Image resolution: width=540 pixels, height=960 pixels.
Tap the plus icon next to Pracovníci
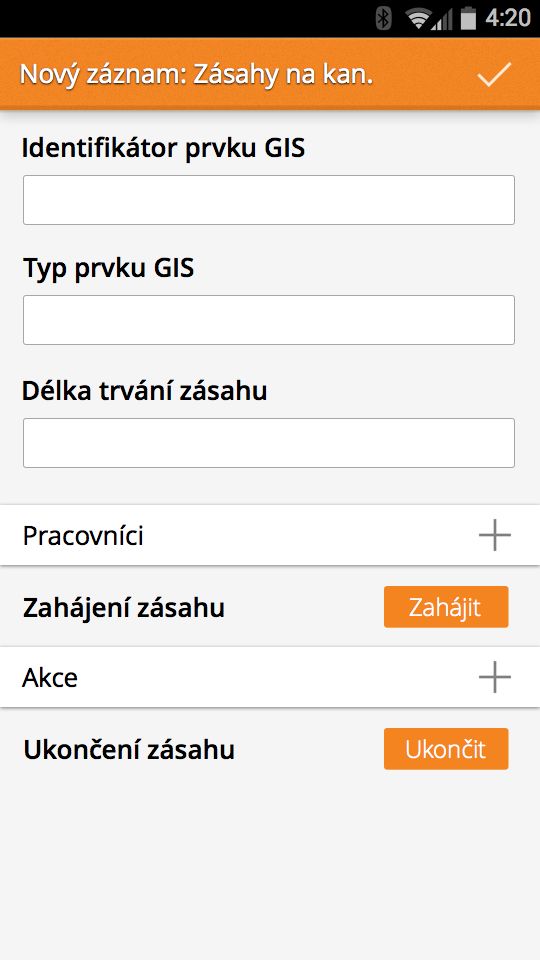point(495,536)
